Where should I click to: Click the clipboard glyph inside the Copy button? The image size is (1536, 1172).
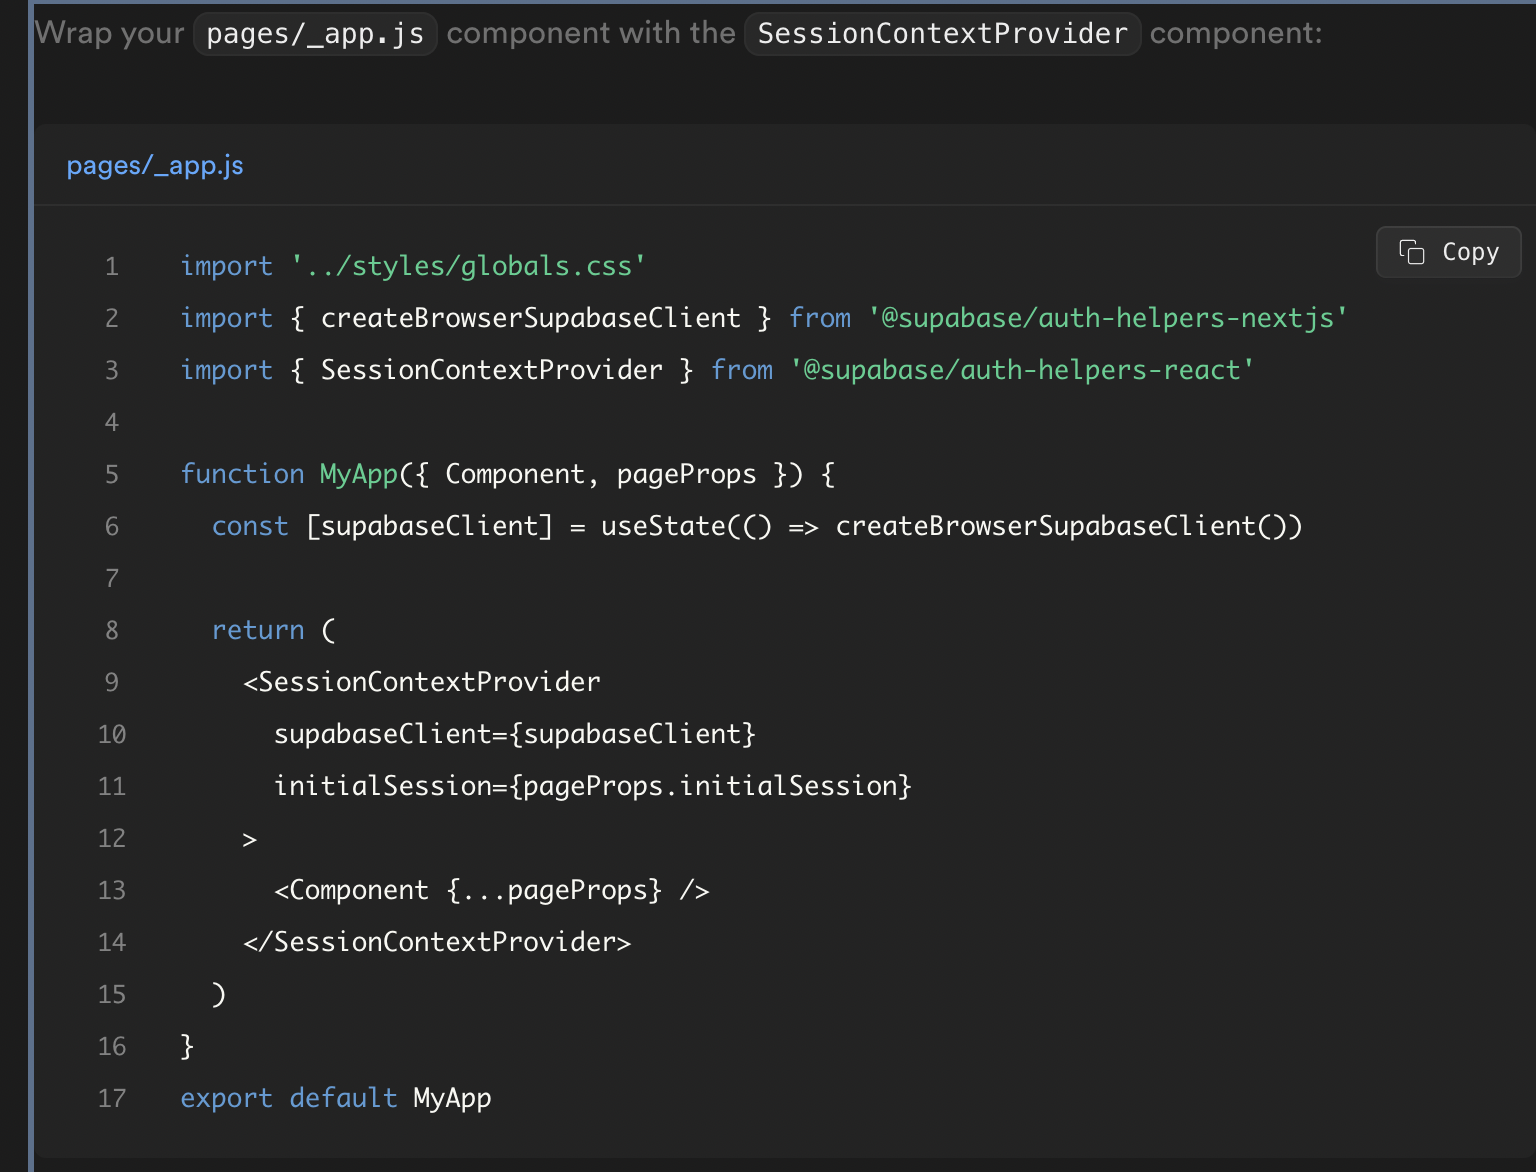point(1411,252)
